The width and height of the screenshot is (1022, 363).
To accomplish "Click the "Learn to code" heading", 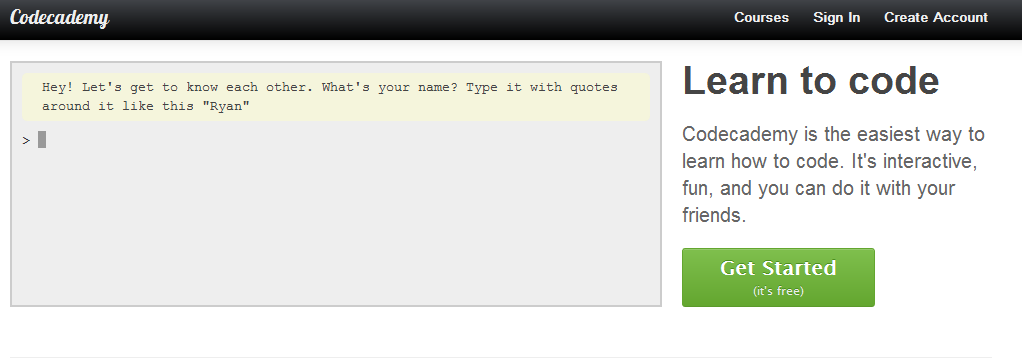I will click(811, 81).
